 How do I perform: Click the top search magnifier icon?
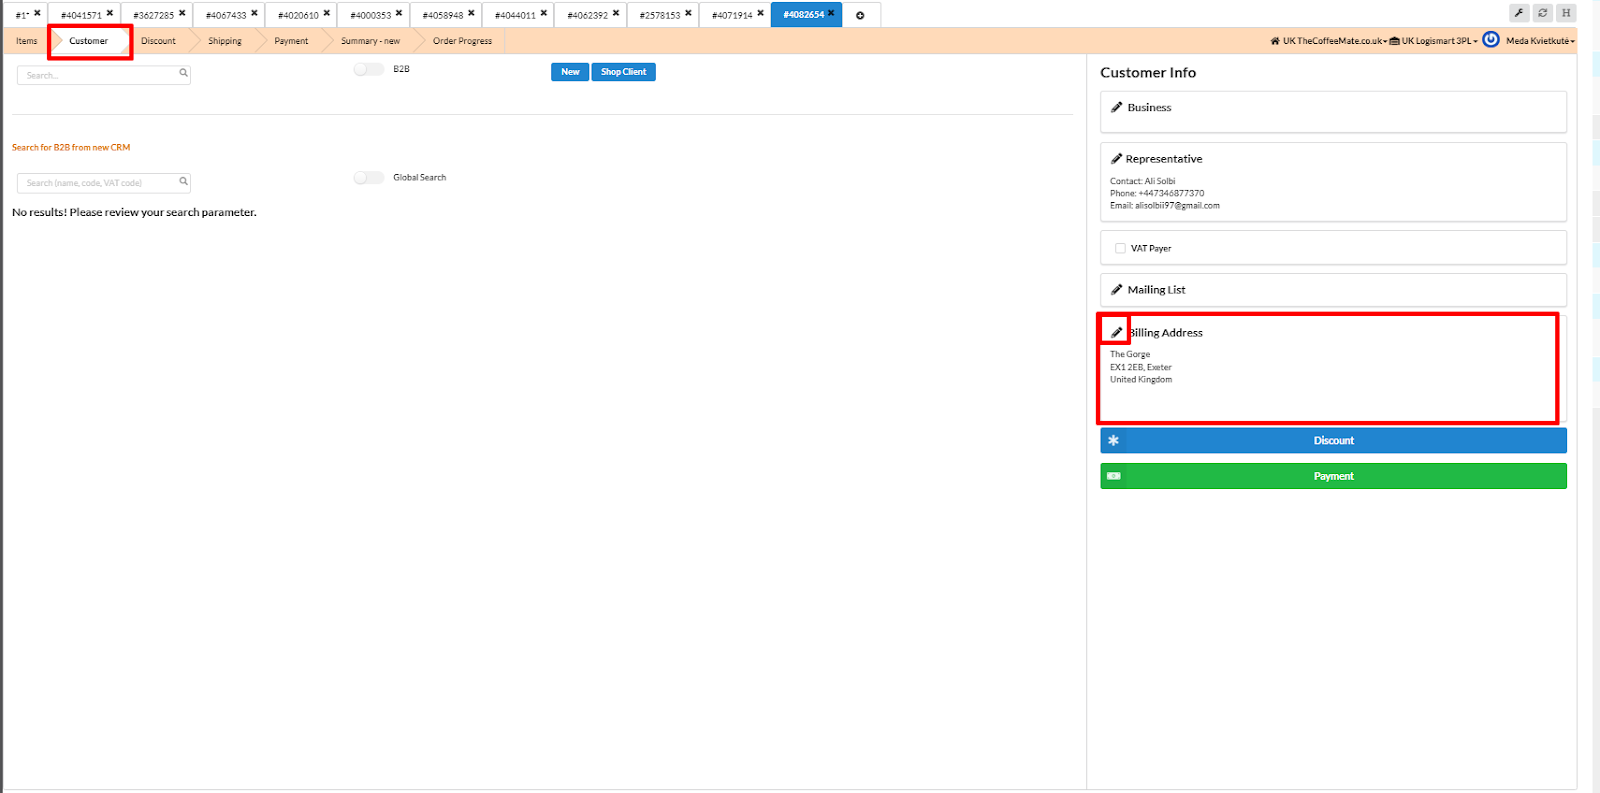pos(183,72)
